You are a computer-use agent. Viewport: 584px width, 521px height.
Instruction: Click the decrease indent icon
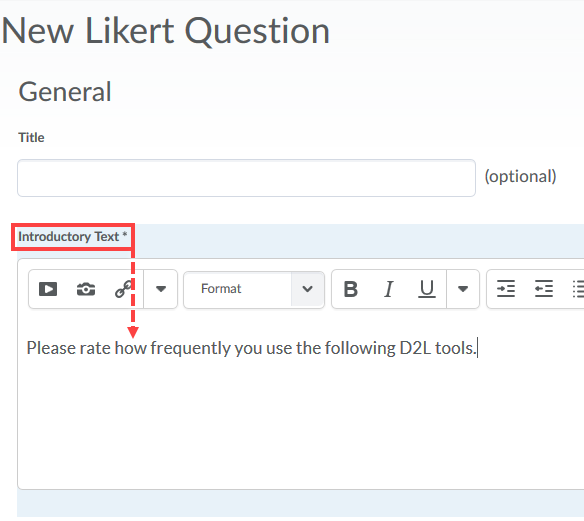[544, 289]
